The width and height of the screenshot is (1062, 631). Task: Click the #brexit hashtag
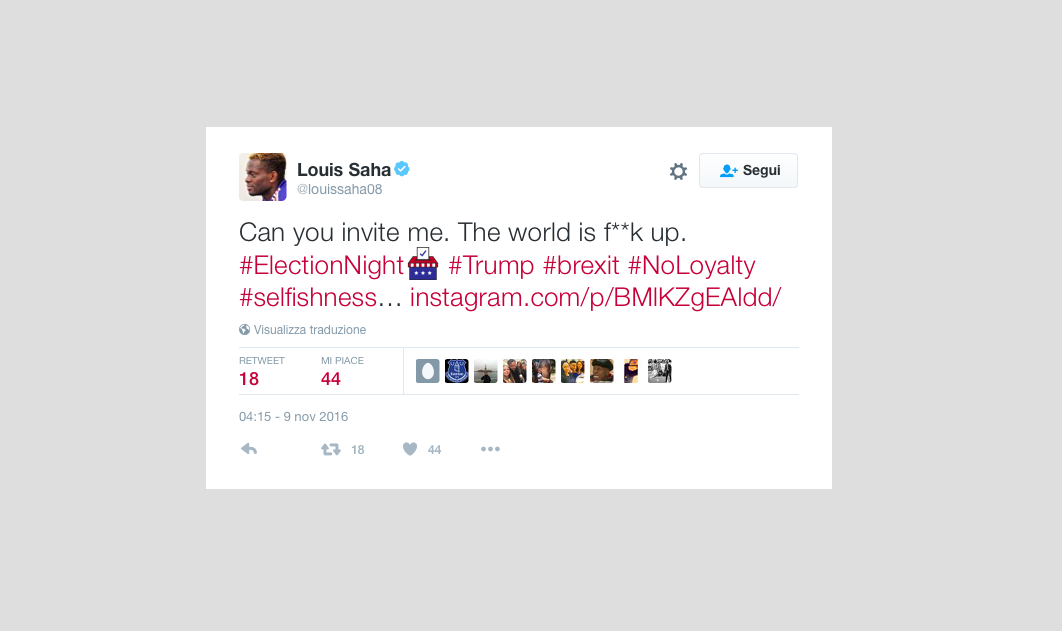click(580, 266)
